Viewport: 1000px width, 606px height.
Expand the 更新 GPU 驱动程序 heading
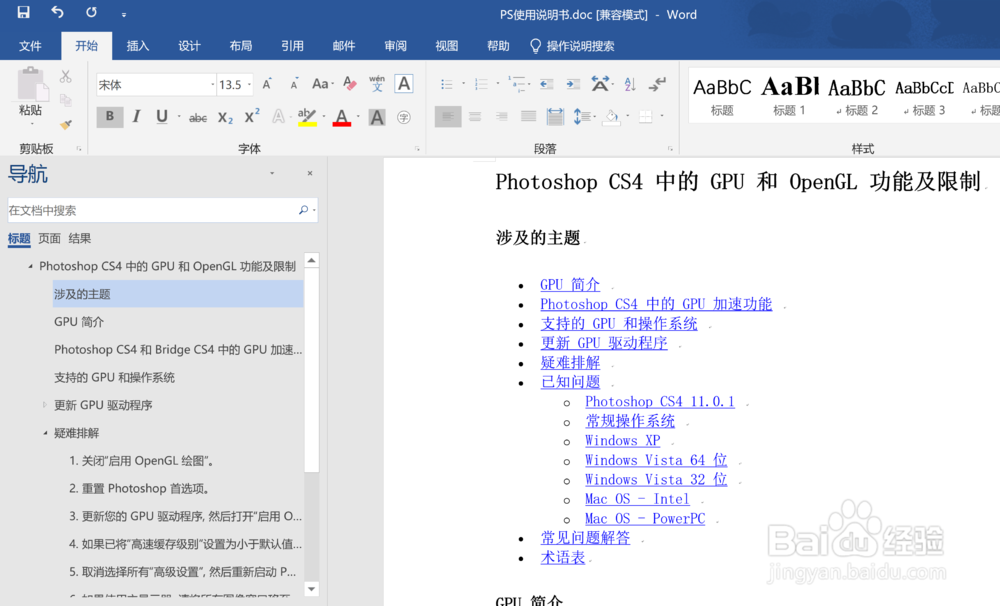click(x=45, y=405)
